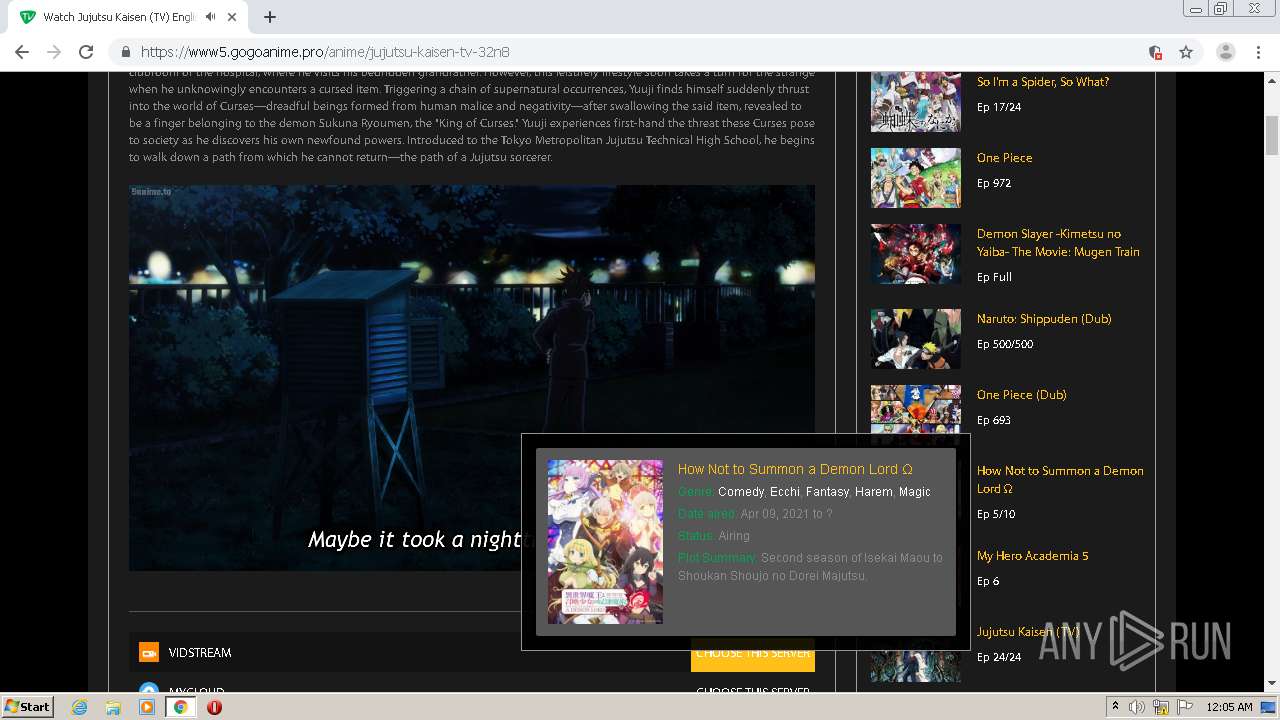Select the Ep 5/10 text under Demon Lord
Screen dimensions: 1280x720
pyautogui.click(x=996, y=514)
